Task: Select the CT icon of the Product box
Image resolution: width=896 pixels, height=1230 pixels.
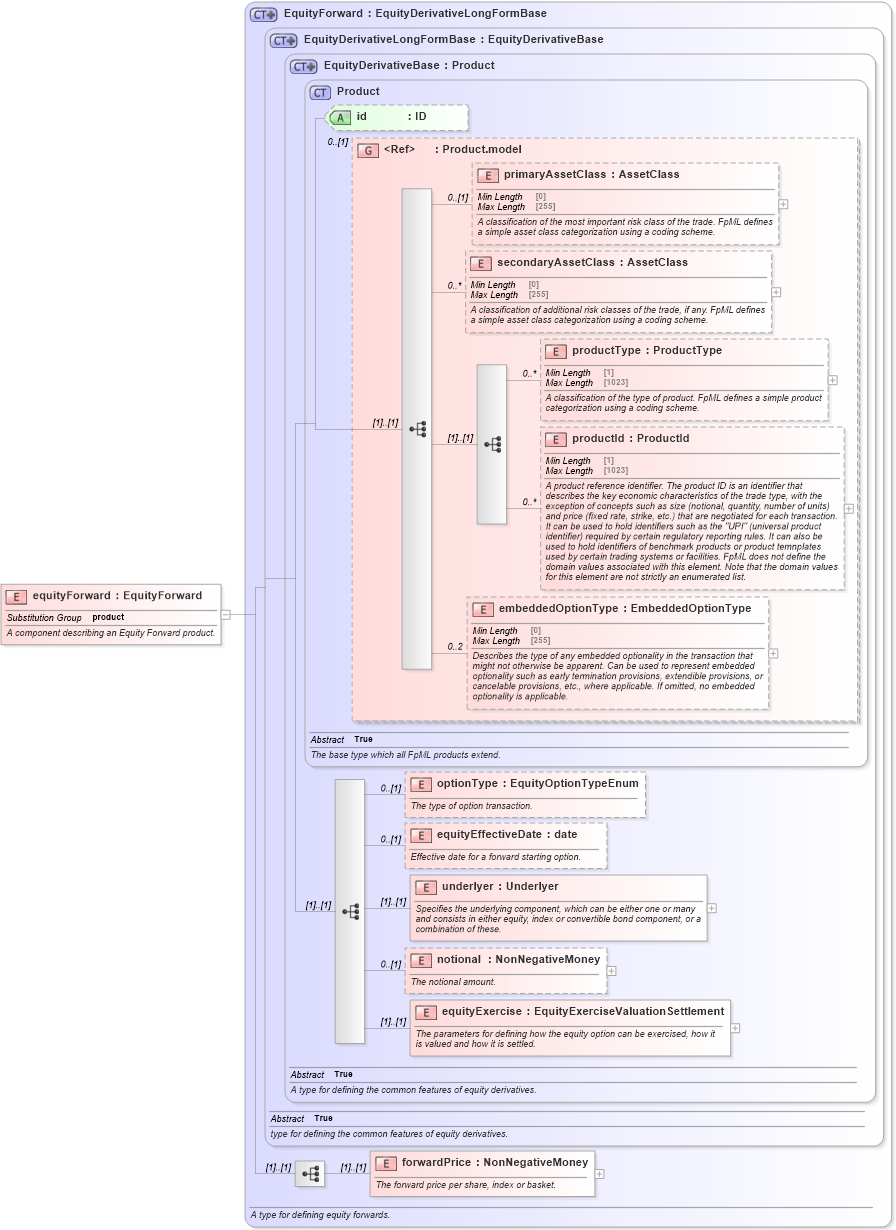Action: [x=318, y=92]
